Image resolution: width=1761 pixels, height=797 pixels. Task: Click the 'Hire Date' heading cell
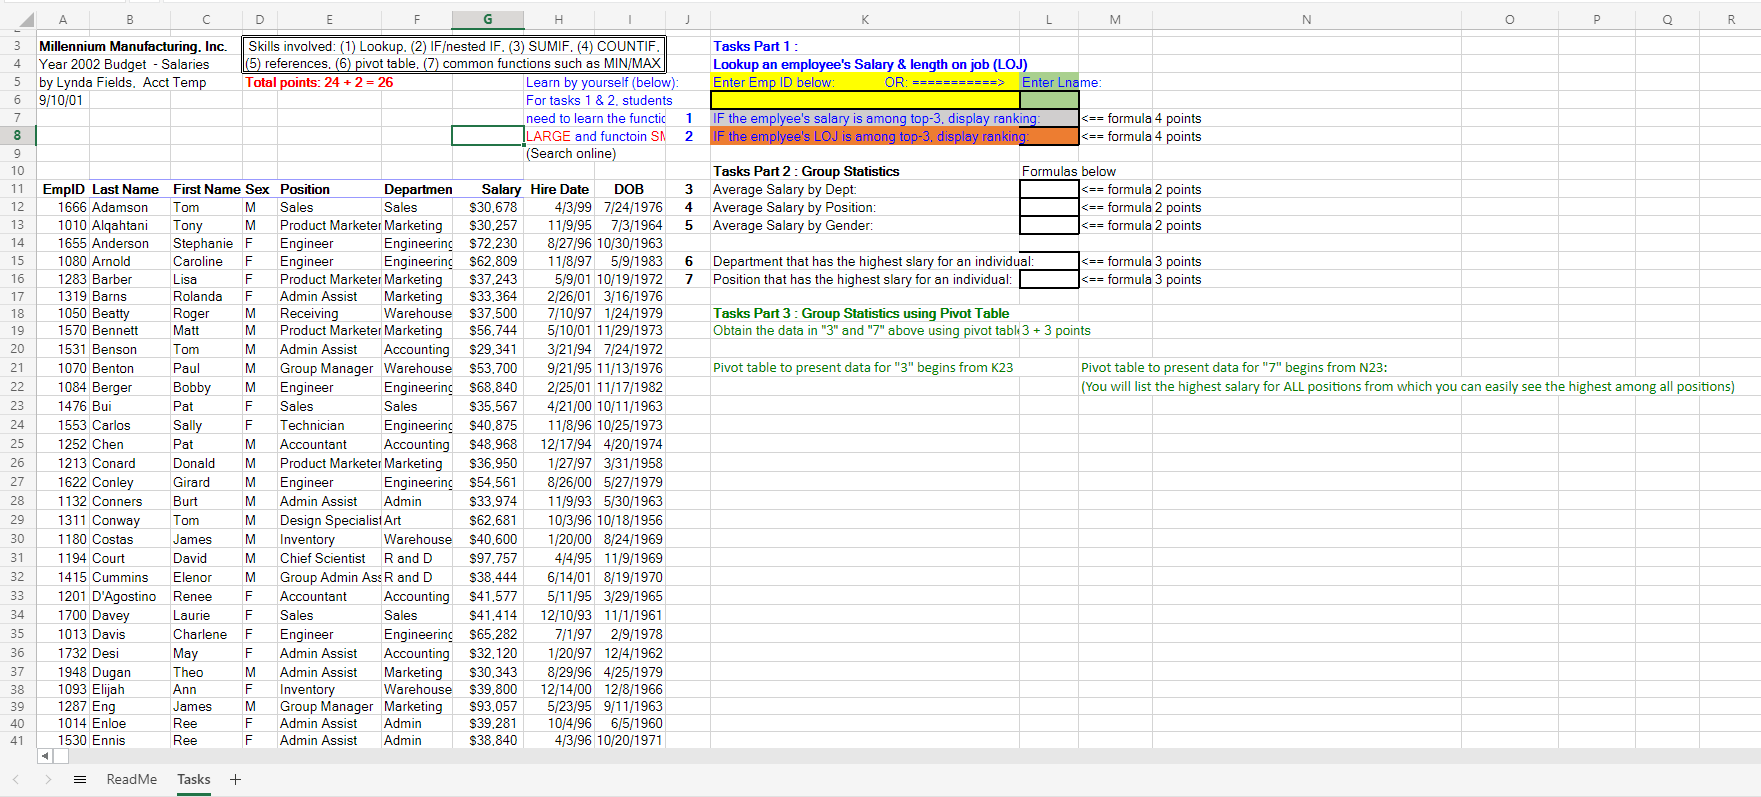559,189
